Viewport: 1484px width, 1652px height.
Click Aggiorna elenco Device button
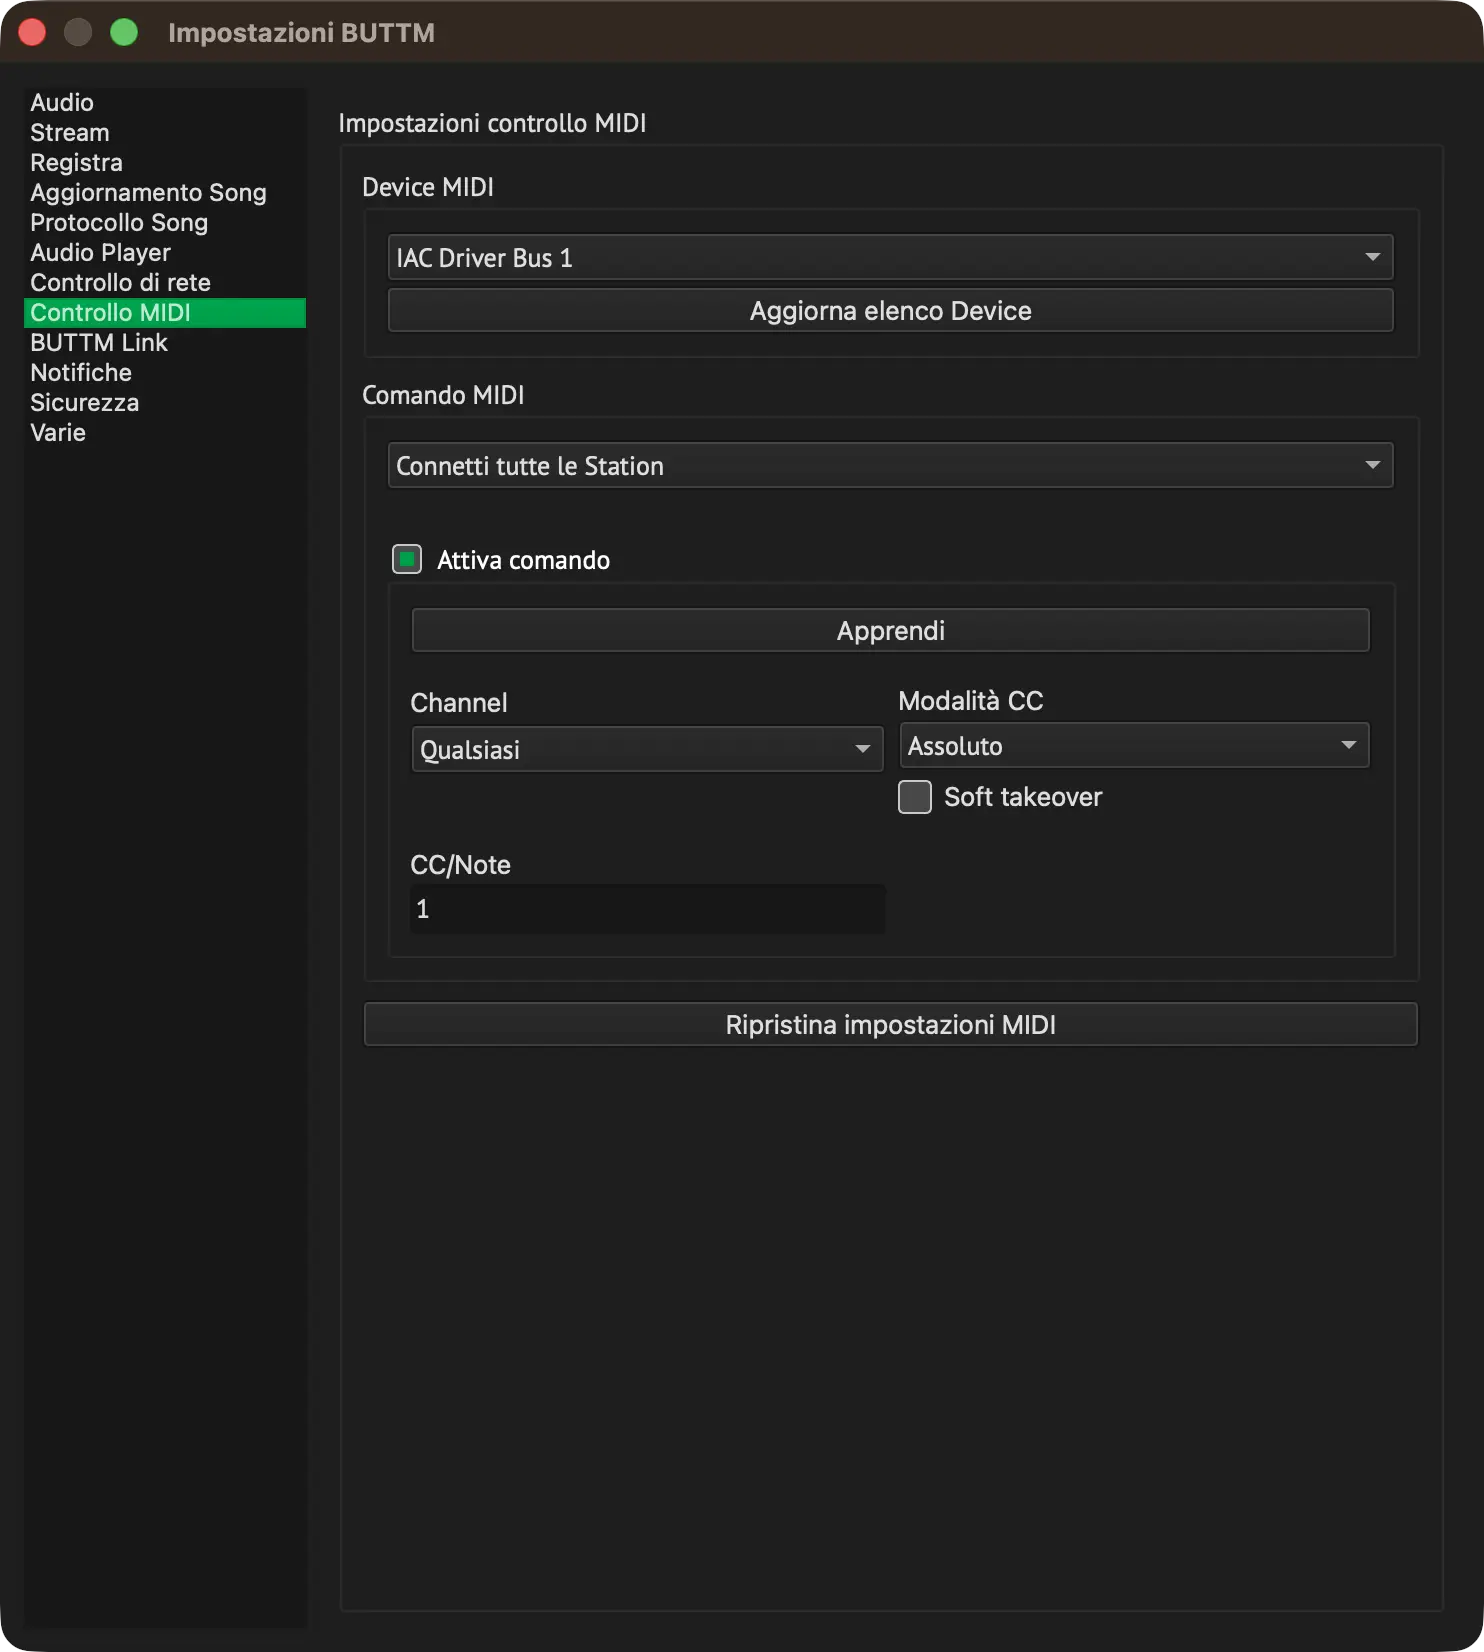(890, 311)
